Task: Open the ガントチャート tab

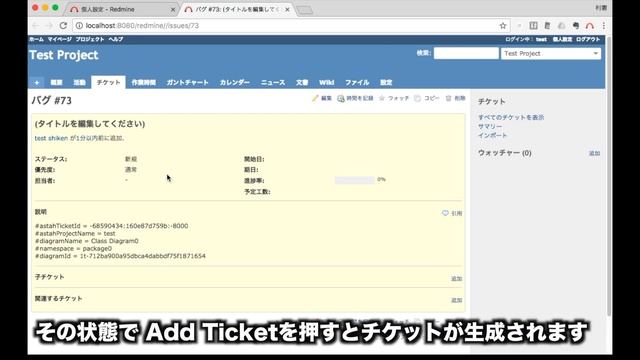Action: click(x=188, y=82)
